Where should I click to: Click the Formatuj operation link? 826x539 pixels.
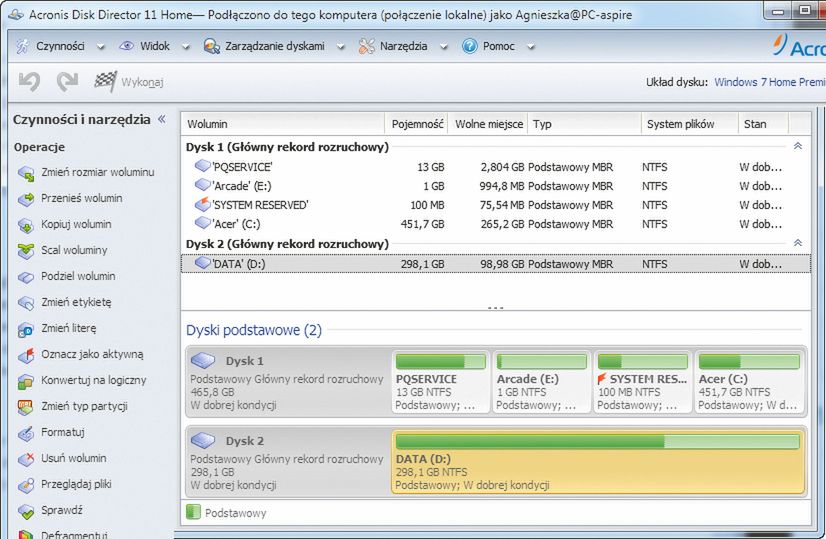point(63,432)
